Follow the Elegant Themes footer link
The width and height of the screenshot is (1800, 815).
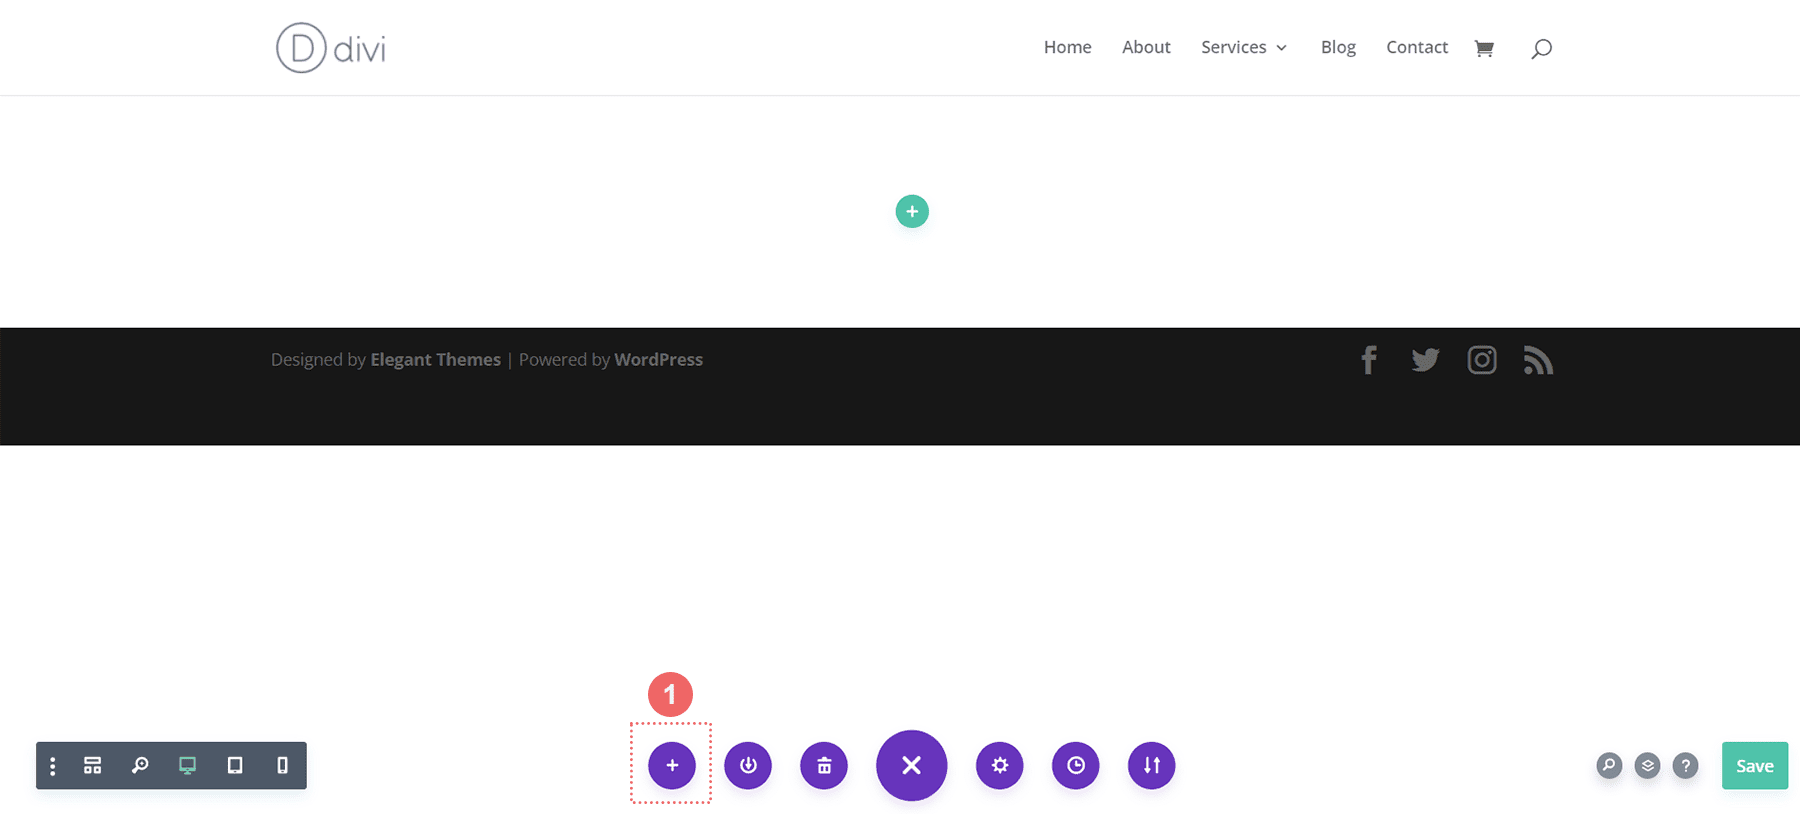[435, 359]
